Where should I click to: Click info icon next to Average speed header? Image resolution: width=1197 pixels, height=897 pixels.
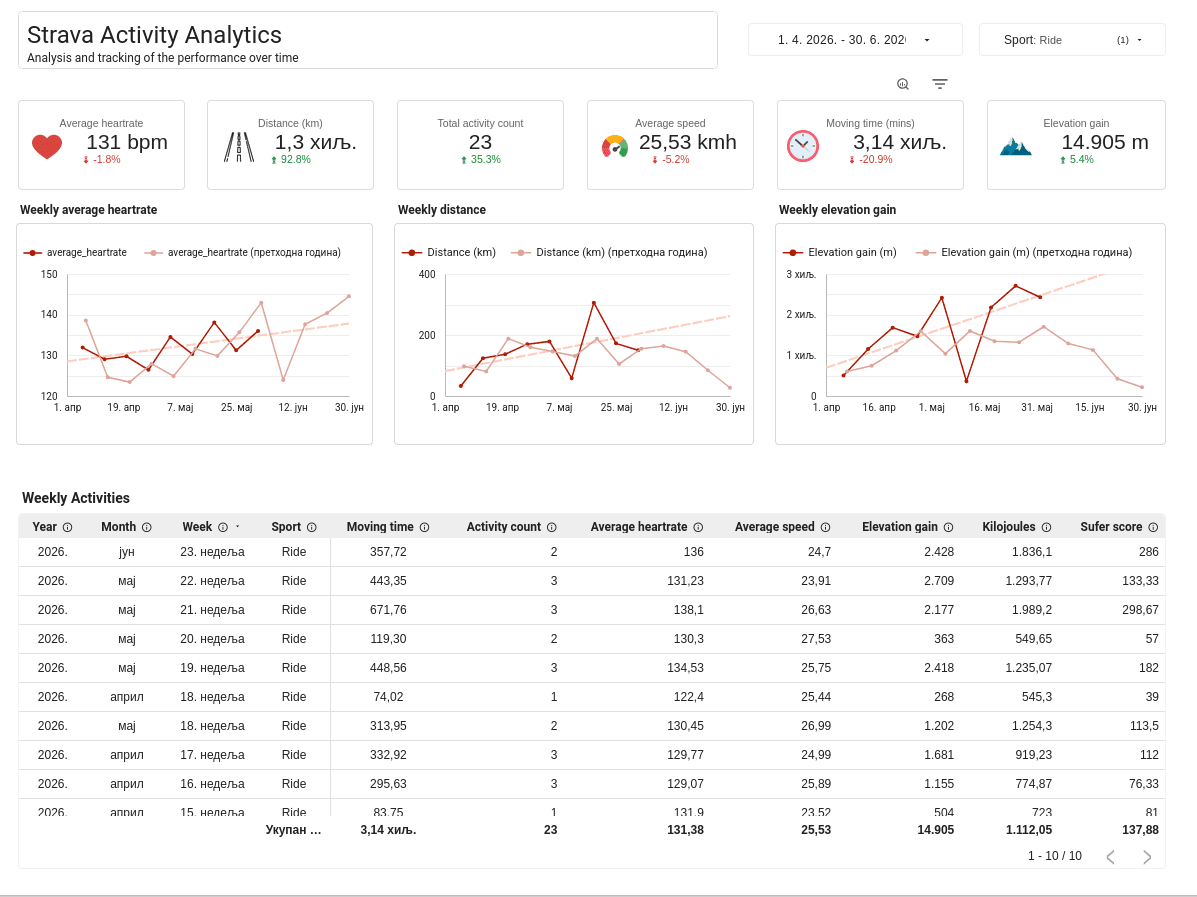(825, 527)
